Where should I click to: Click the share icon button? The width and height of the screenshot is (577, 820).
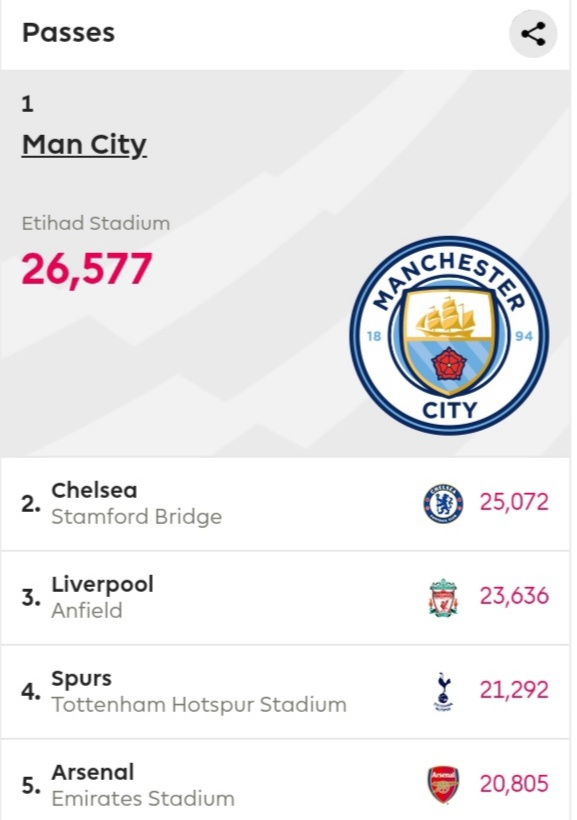coord(533,34)
